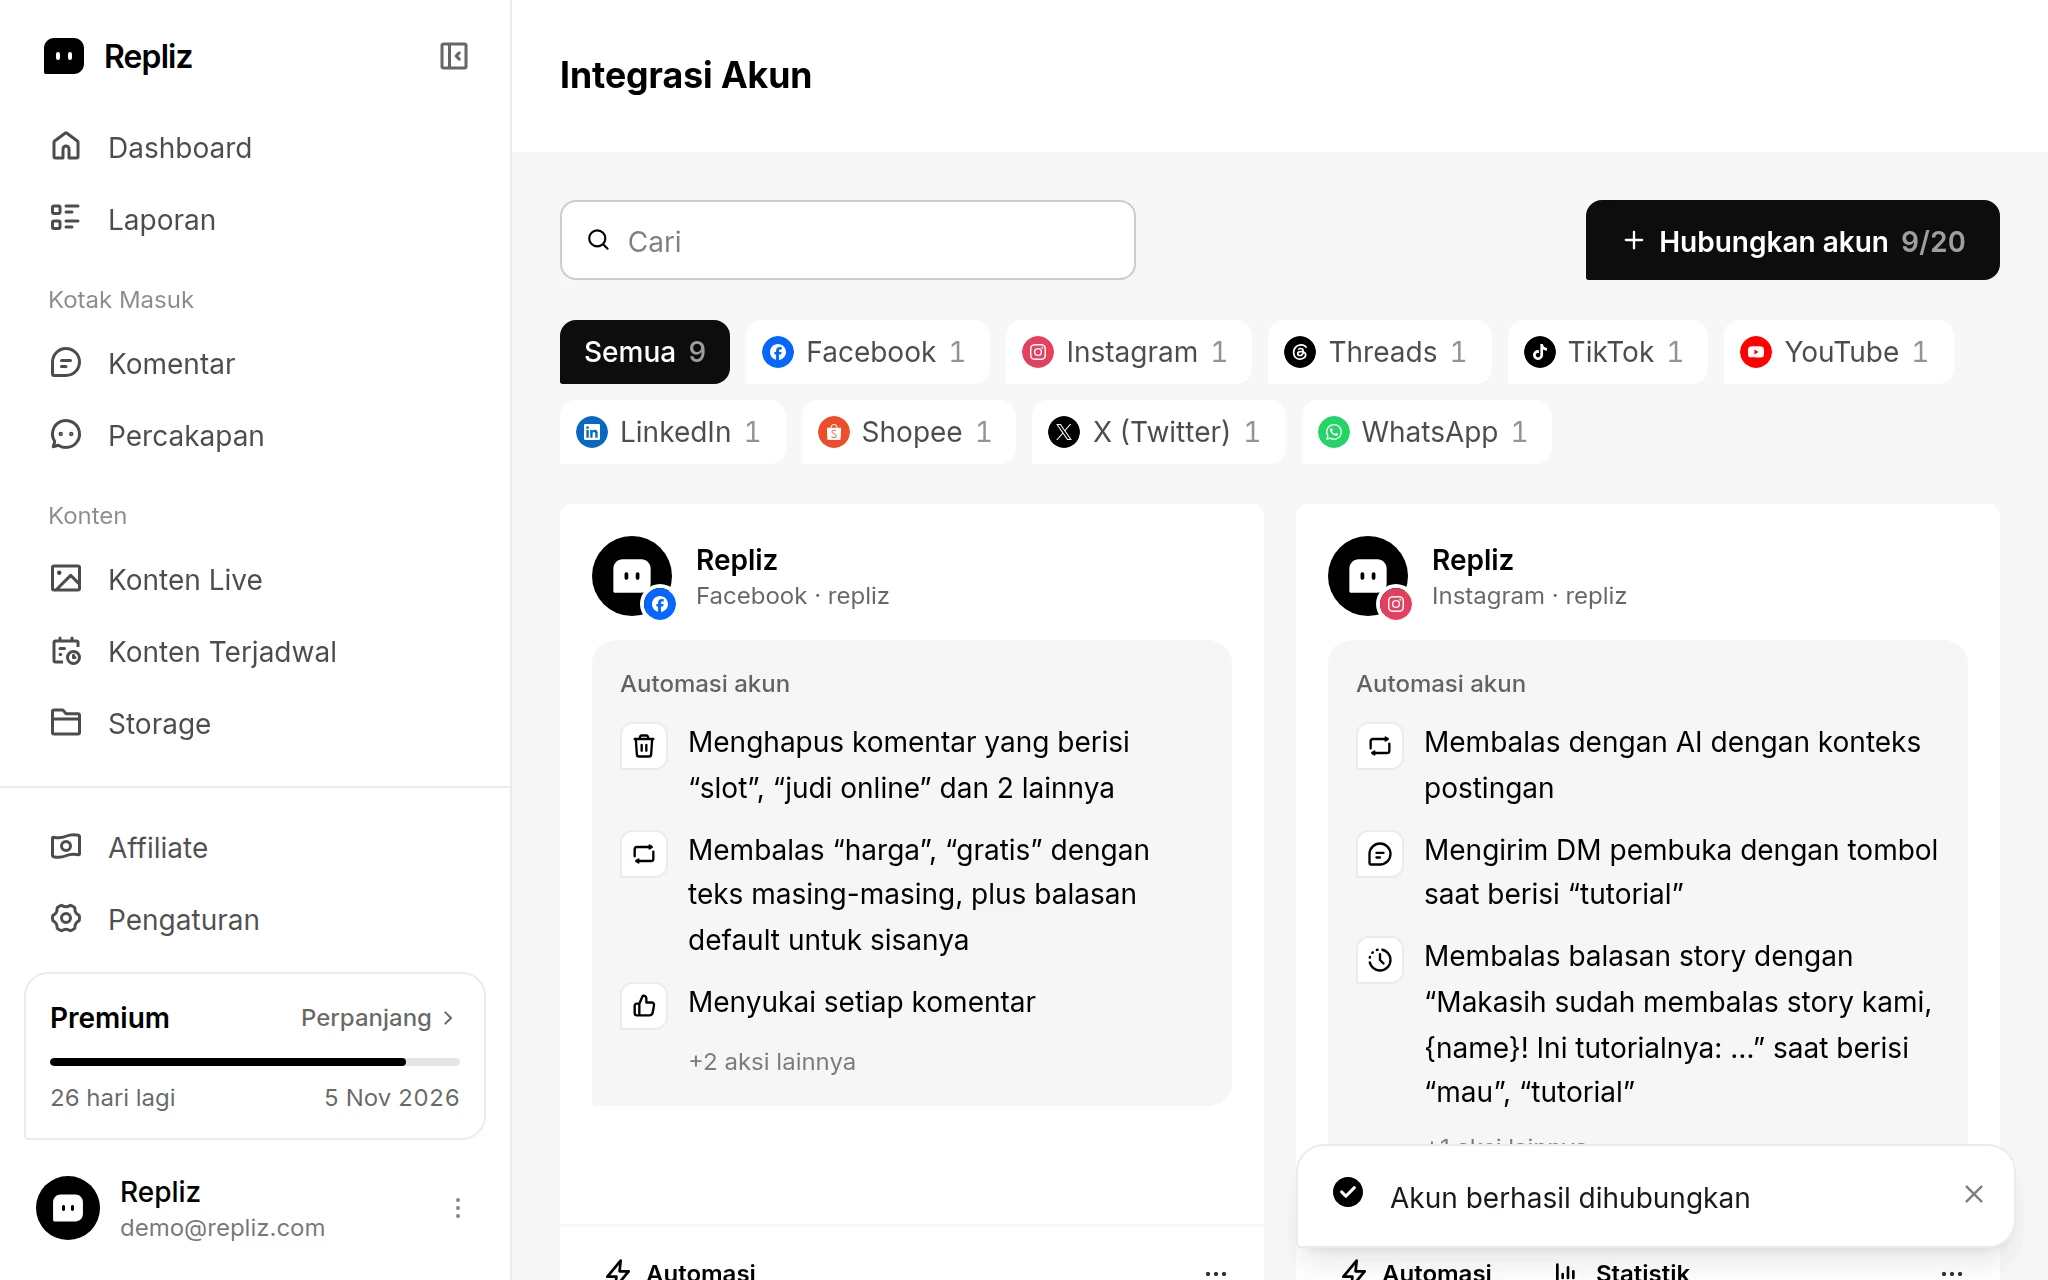Click reply icon beside Membalas dengan AI

coord(1380,746)
